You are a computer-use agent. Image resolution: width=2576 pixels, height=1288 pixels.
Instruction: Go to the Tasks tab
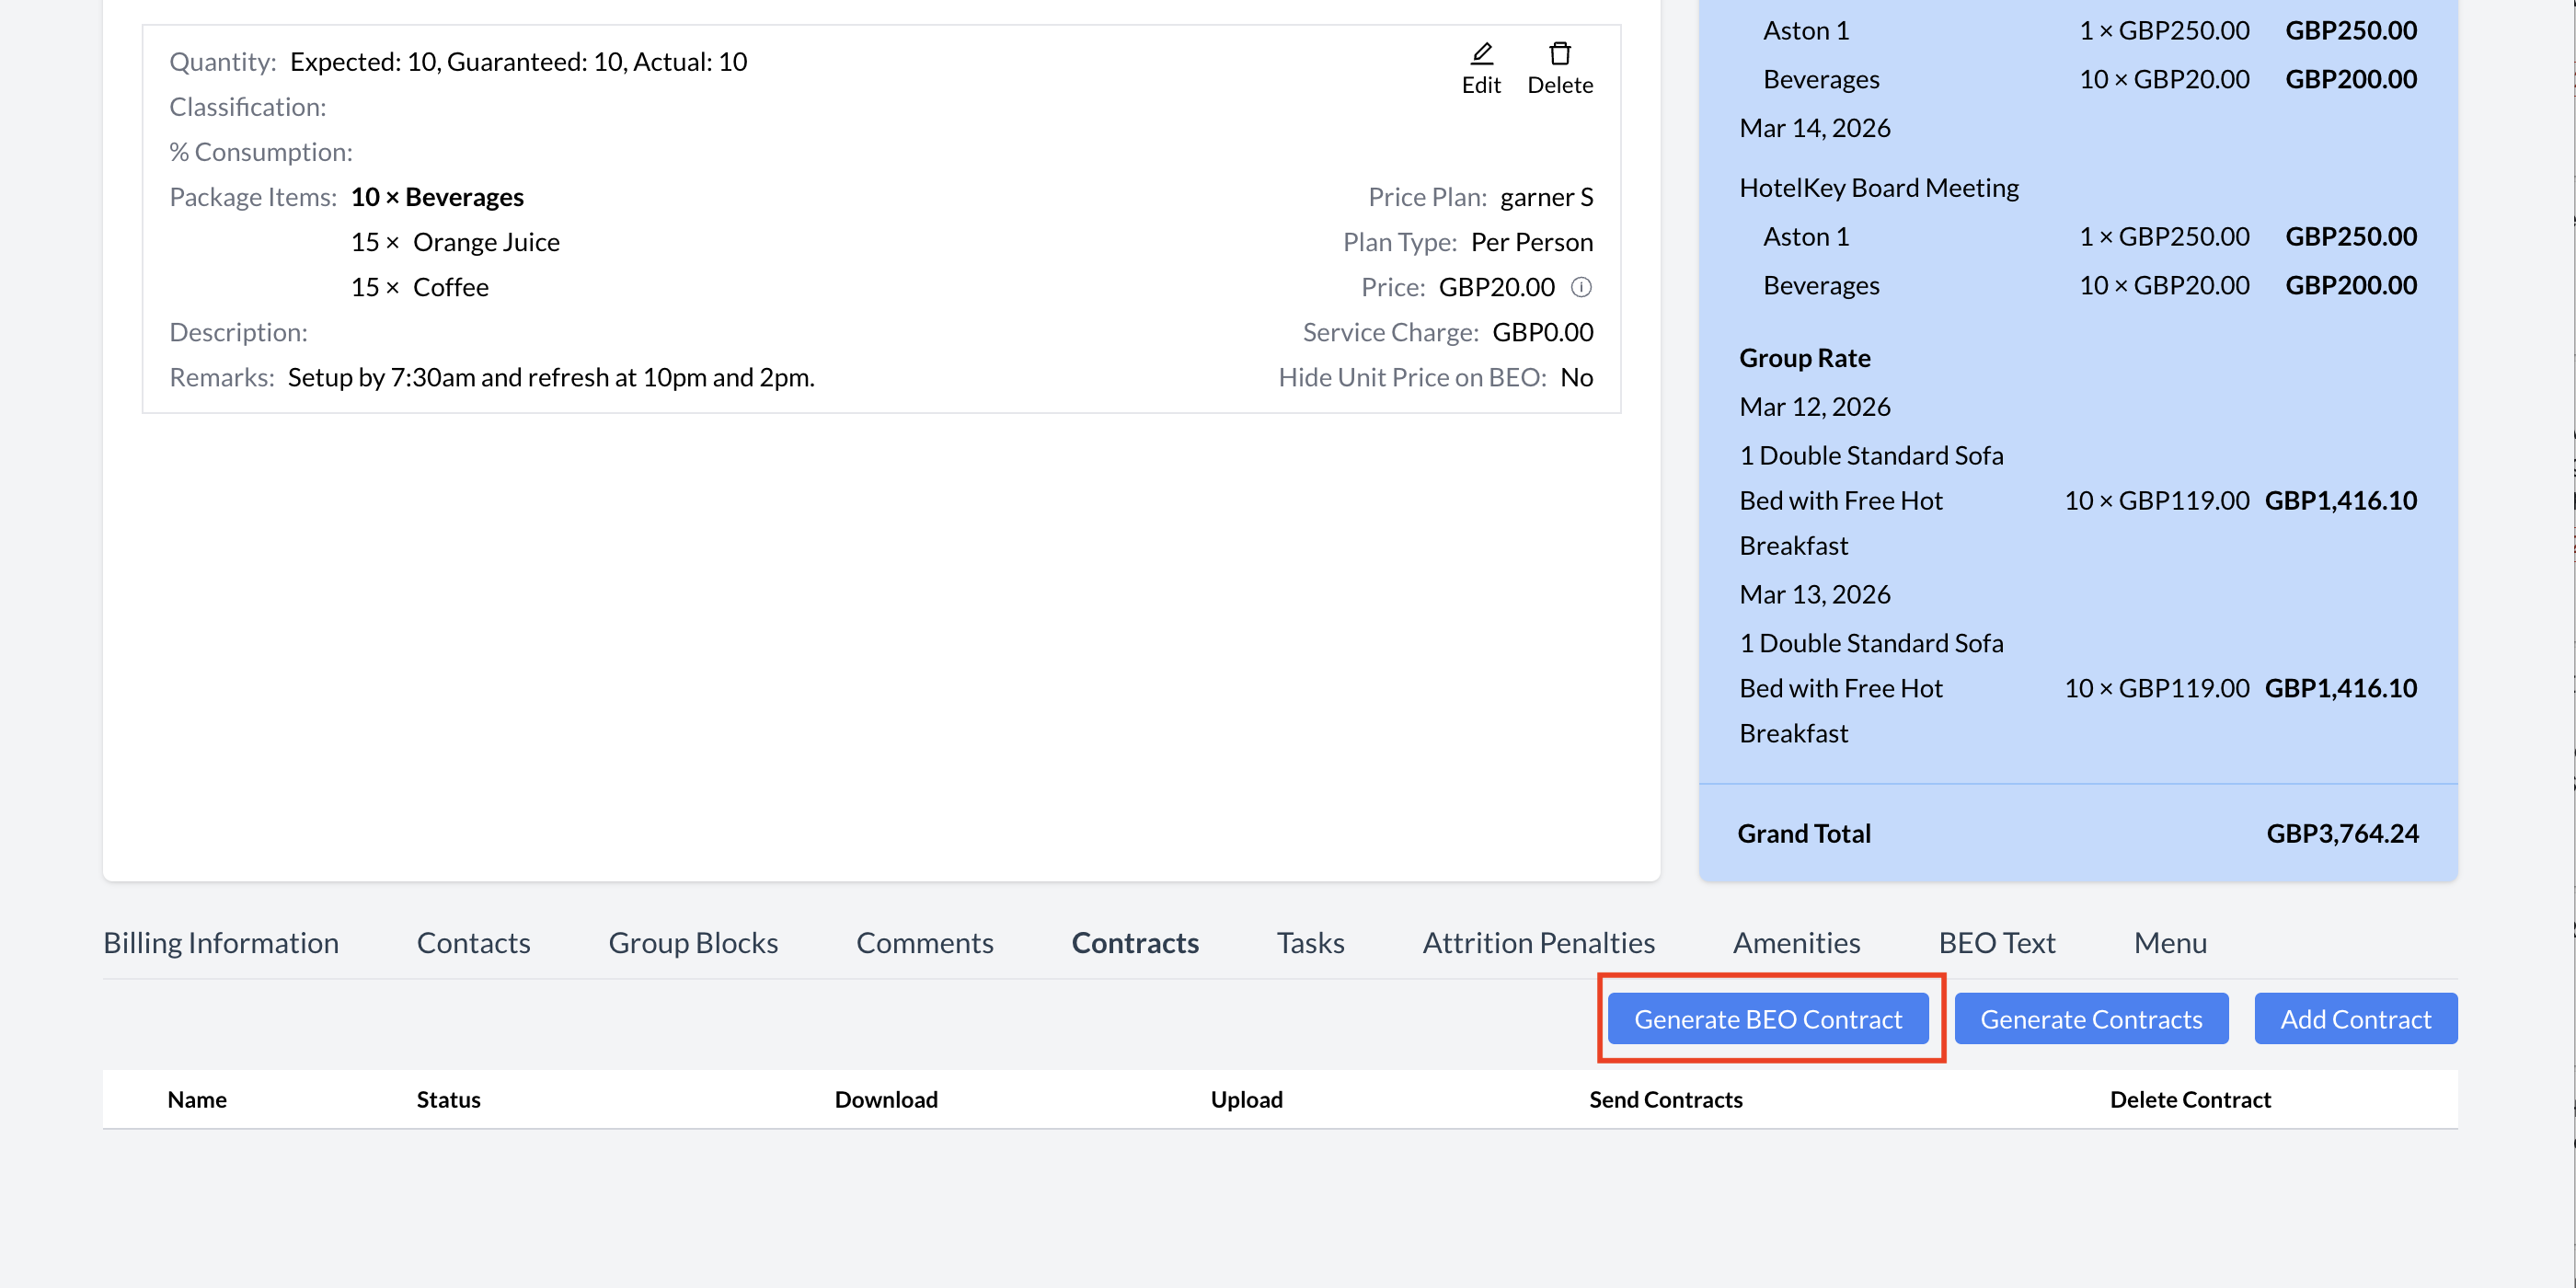tap(1310, 942)
